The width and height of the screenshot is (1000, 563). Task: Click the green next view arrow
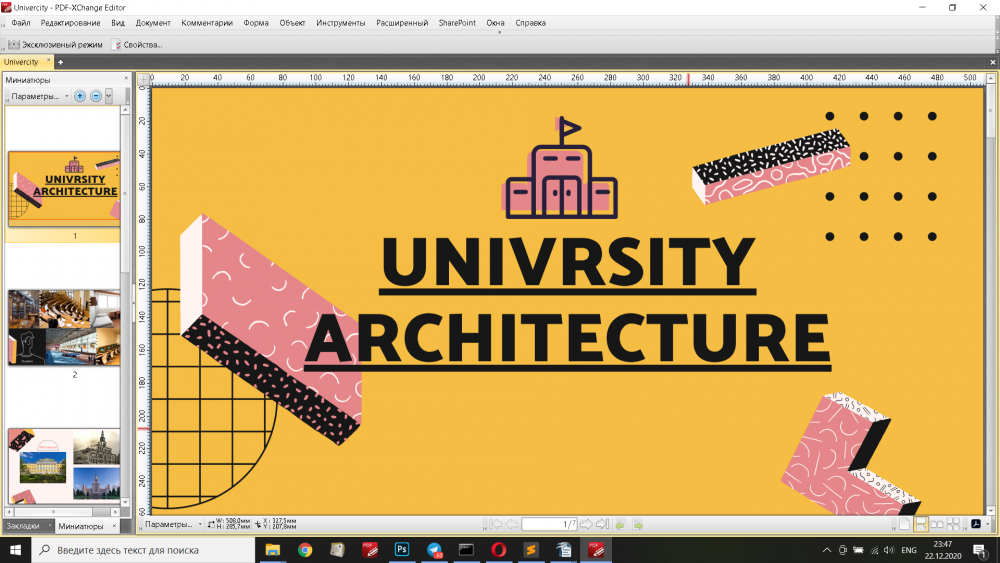coord(638,524)
